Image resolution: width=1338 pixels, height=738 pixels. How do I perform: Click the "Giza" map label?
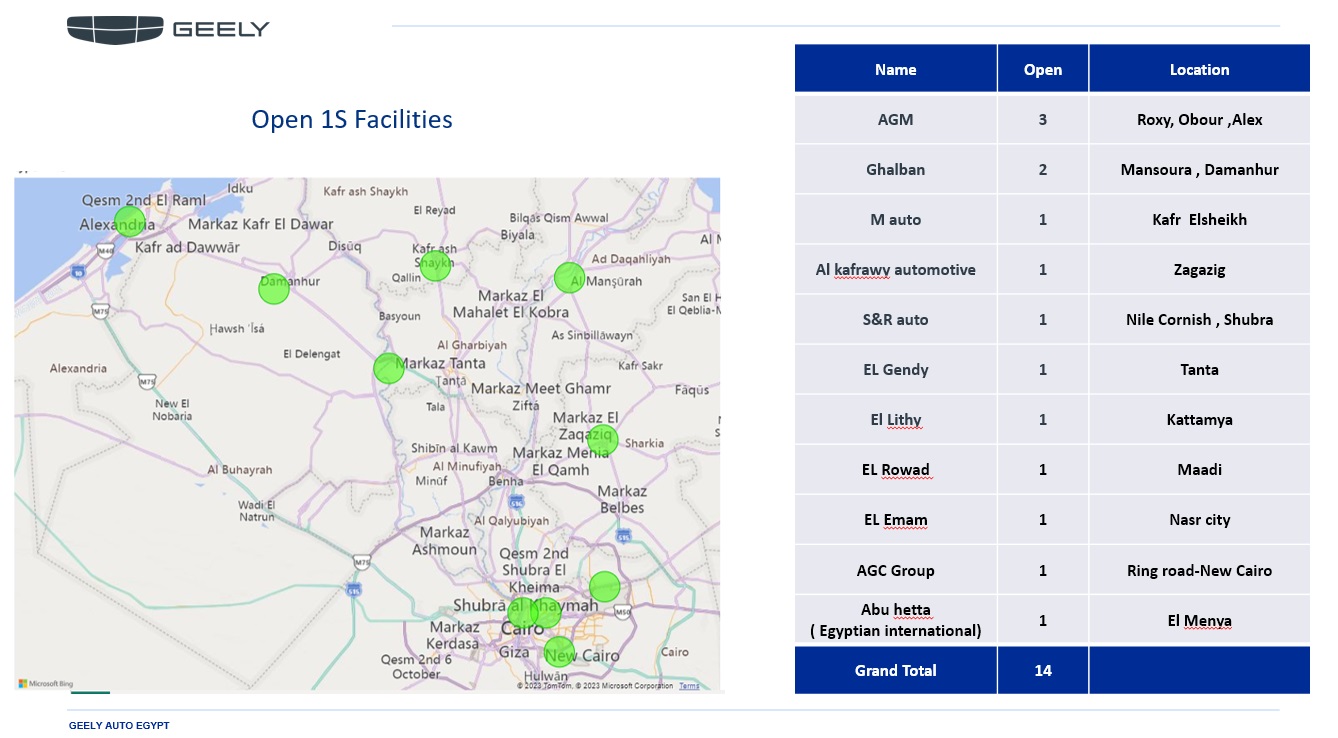click(514, 653)
